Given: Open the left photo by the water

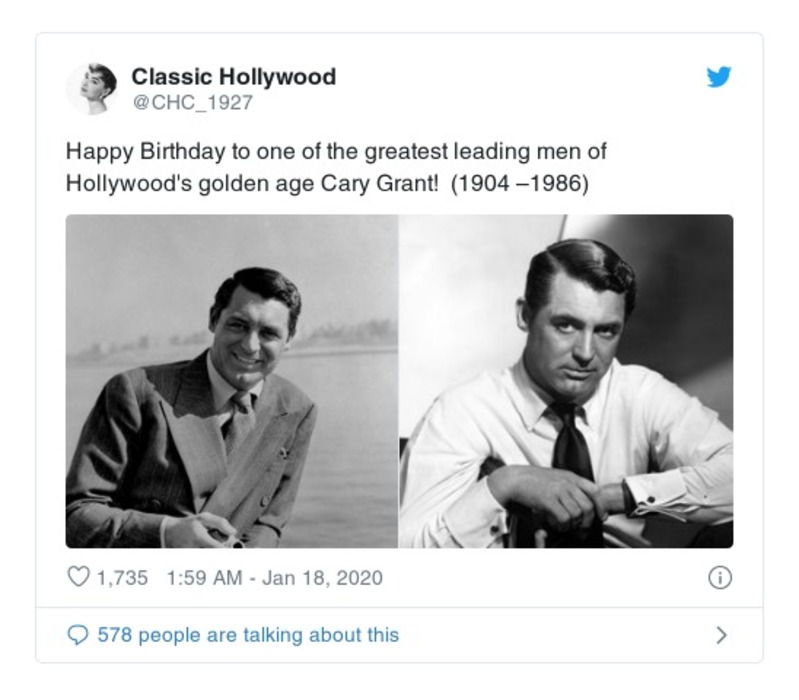Looking at the screenshot, I should pos(232,381).
